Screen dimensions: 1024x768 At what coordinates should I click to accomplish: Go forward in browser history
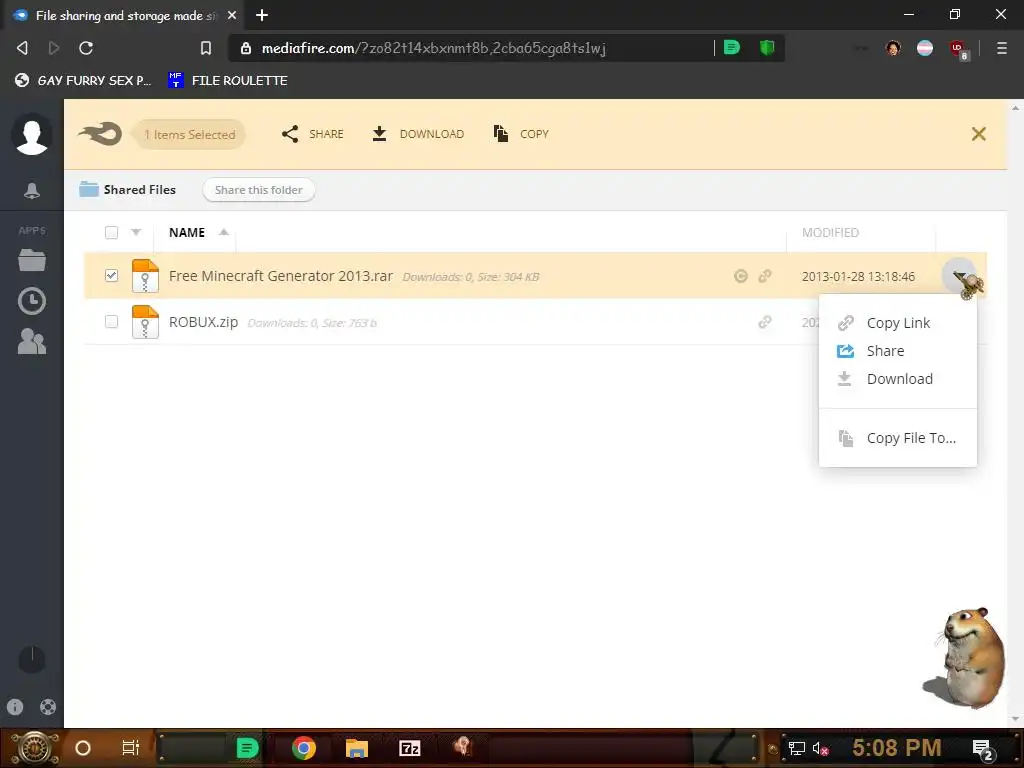coord(54,48)
